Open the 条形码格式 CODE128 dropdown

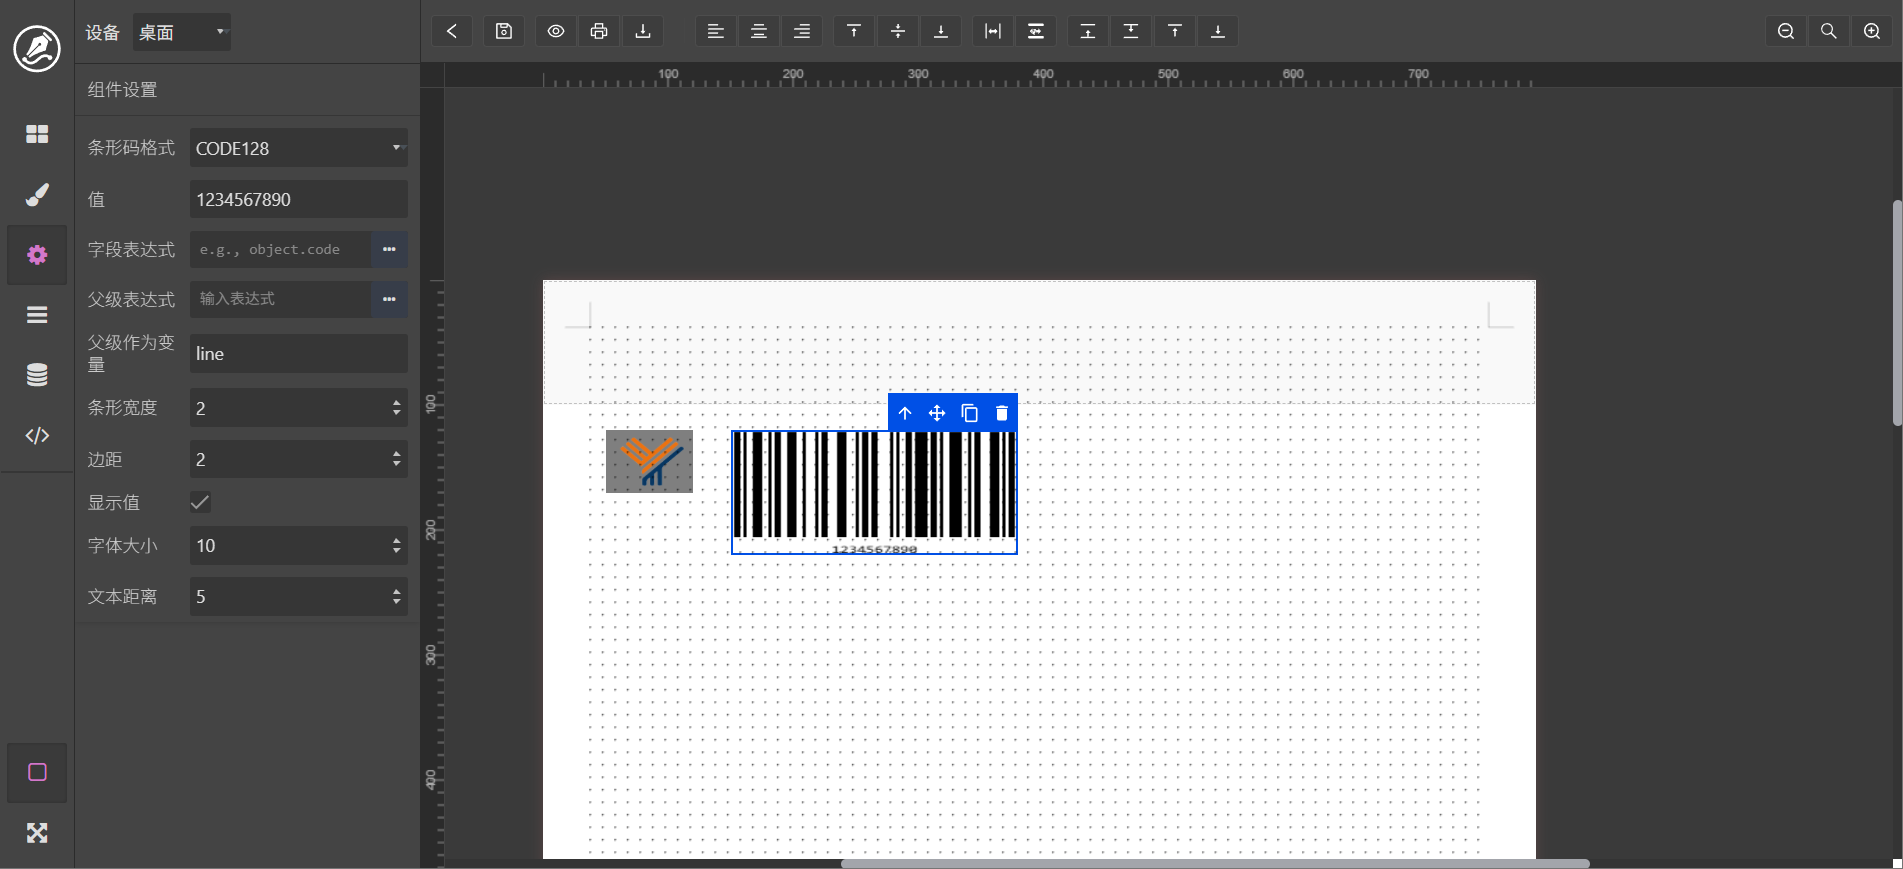pyautogui.click(x=298, y=148)
